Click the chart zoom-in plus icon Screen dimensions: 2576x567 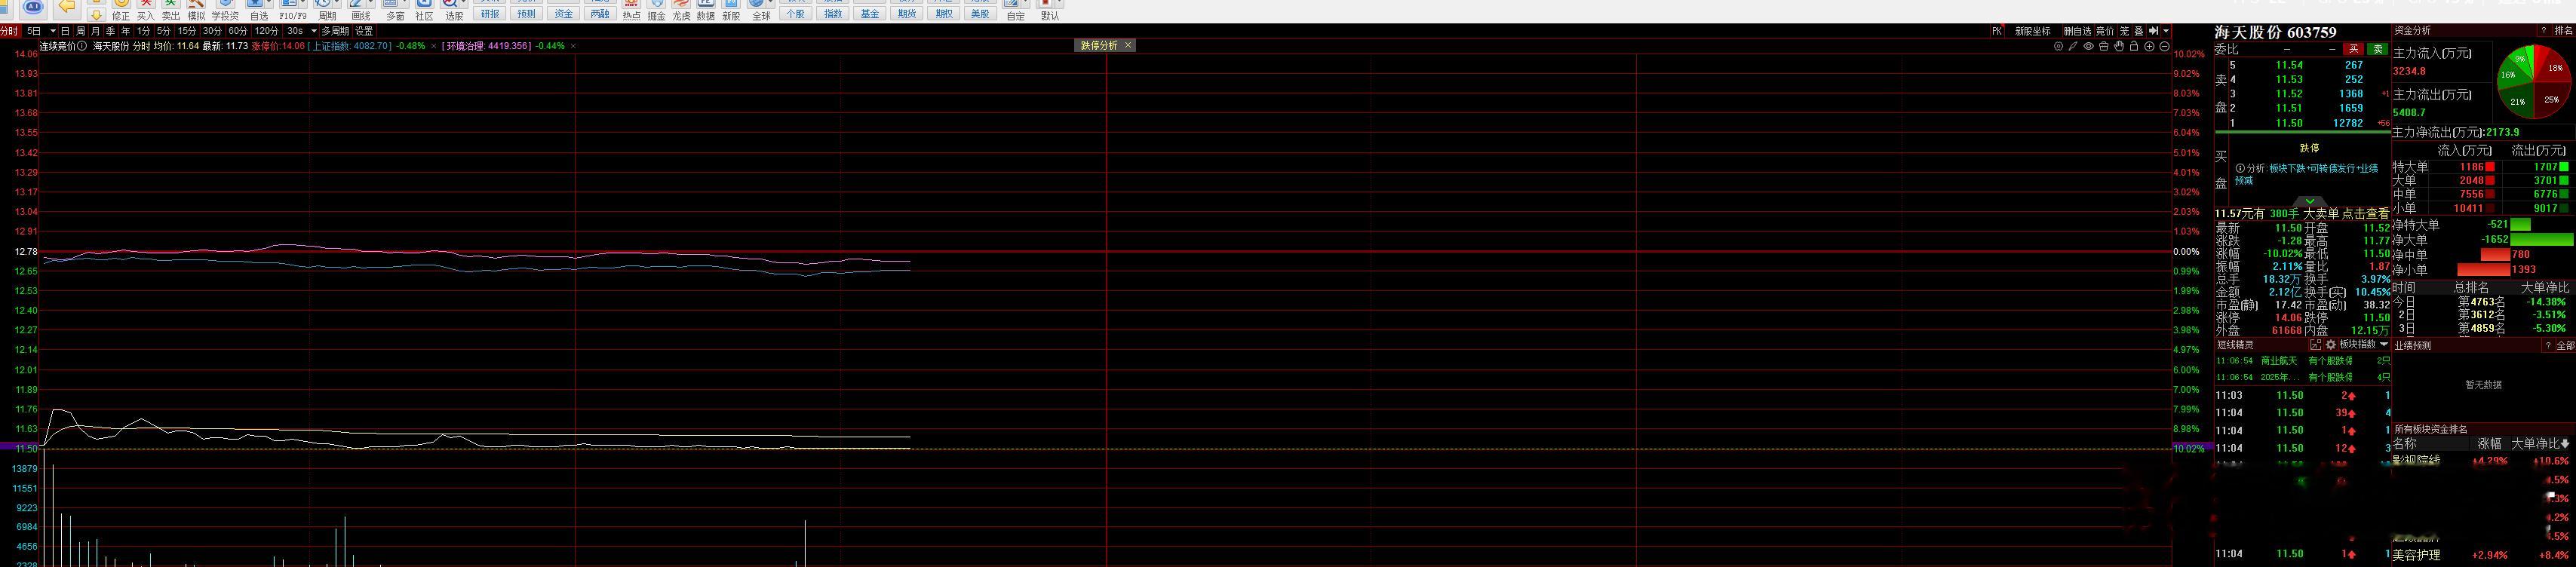click(2149, 46)
